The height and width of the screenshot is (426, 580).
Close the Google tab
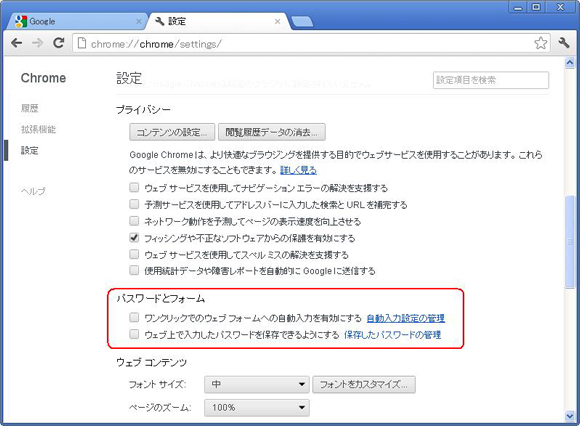click(x=139, y=21)
